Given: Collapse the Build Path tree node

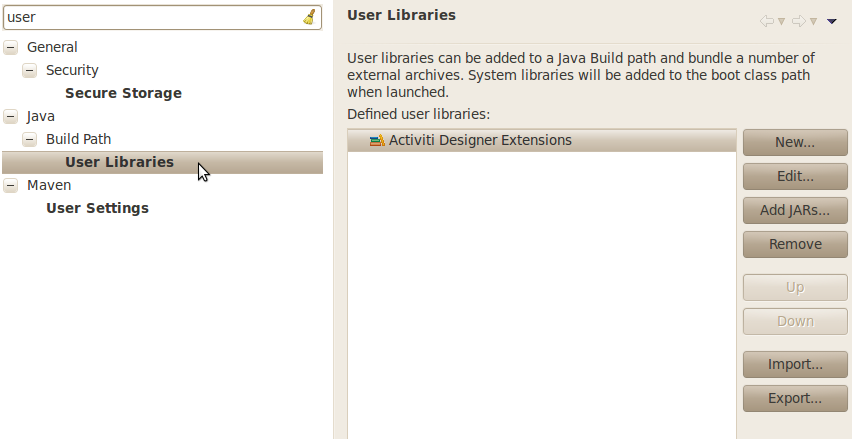Looking at the screenshot, I should 29,139.
